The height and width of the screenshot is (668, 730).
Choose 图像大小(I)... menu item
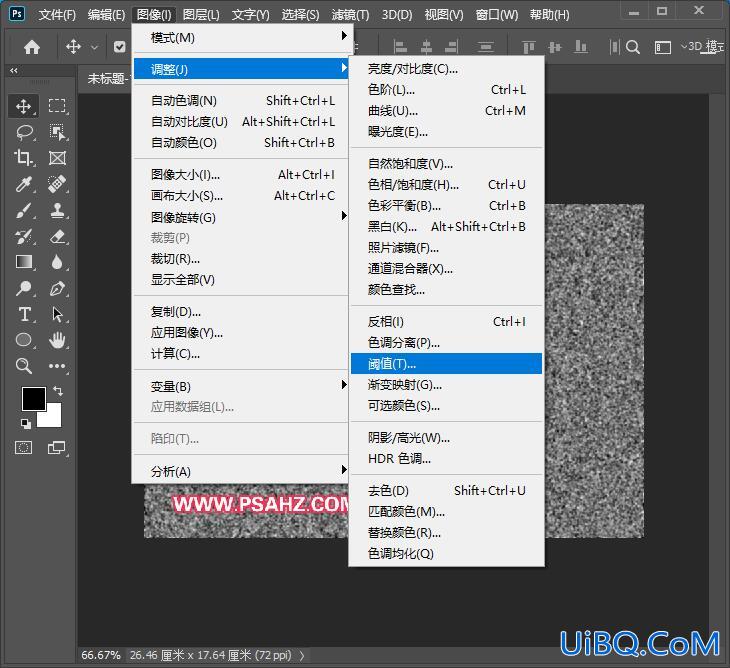[243, 175]
